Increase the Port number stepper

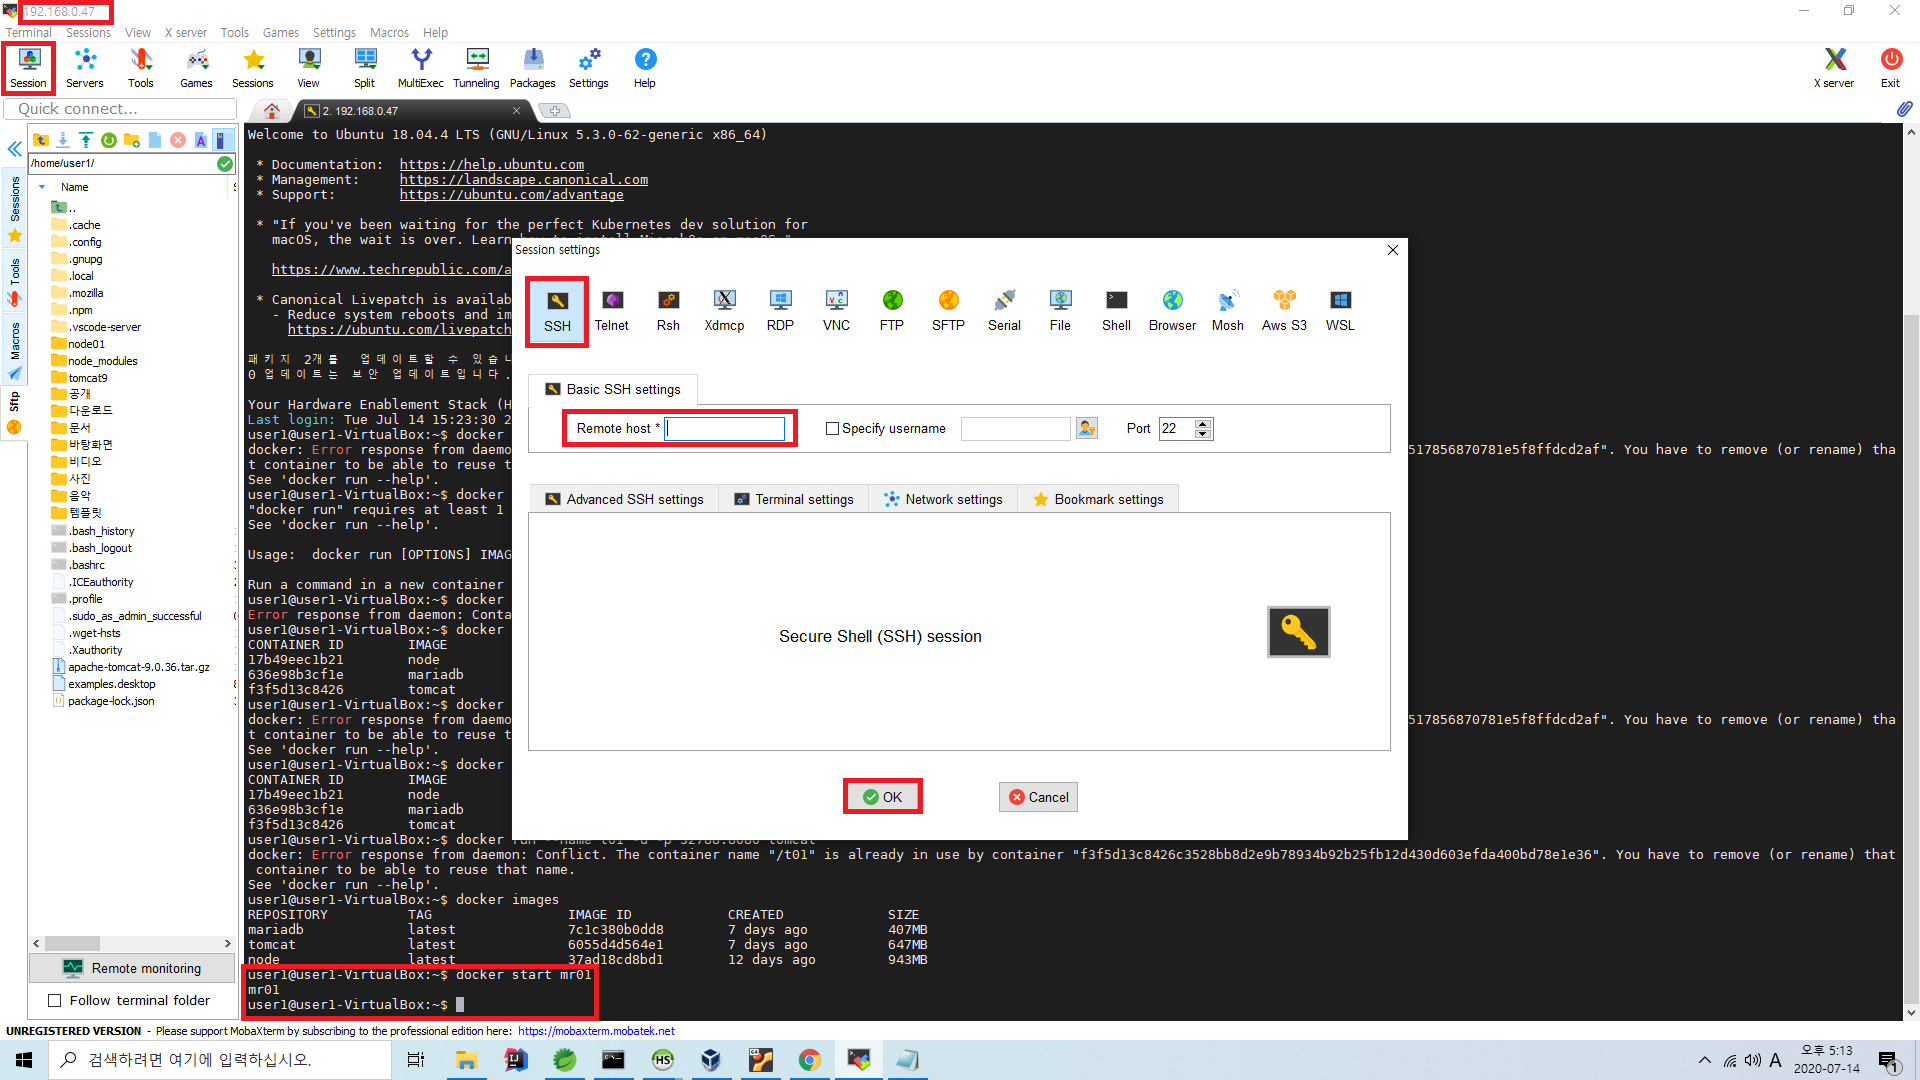point(1204,423)
